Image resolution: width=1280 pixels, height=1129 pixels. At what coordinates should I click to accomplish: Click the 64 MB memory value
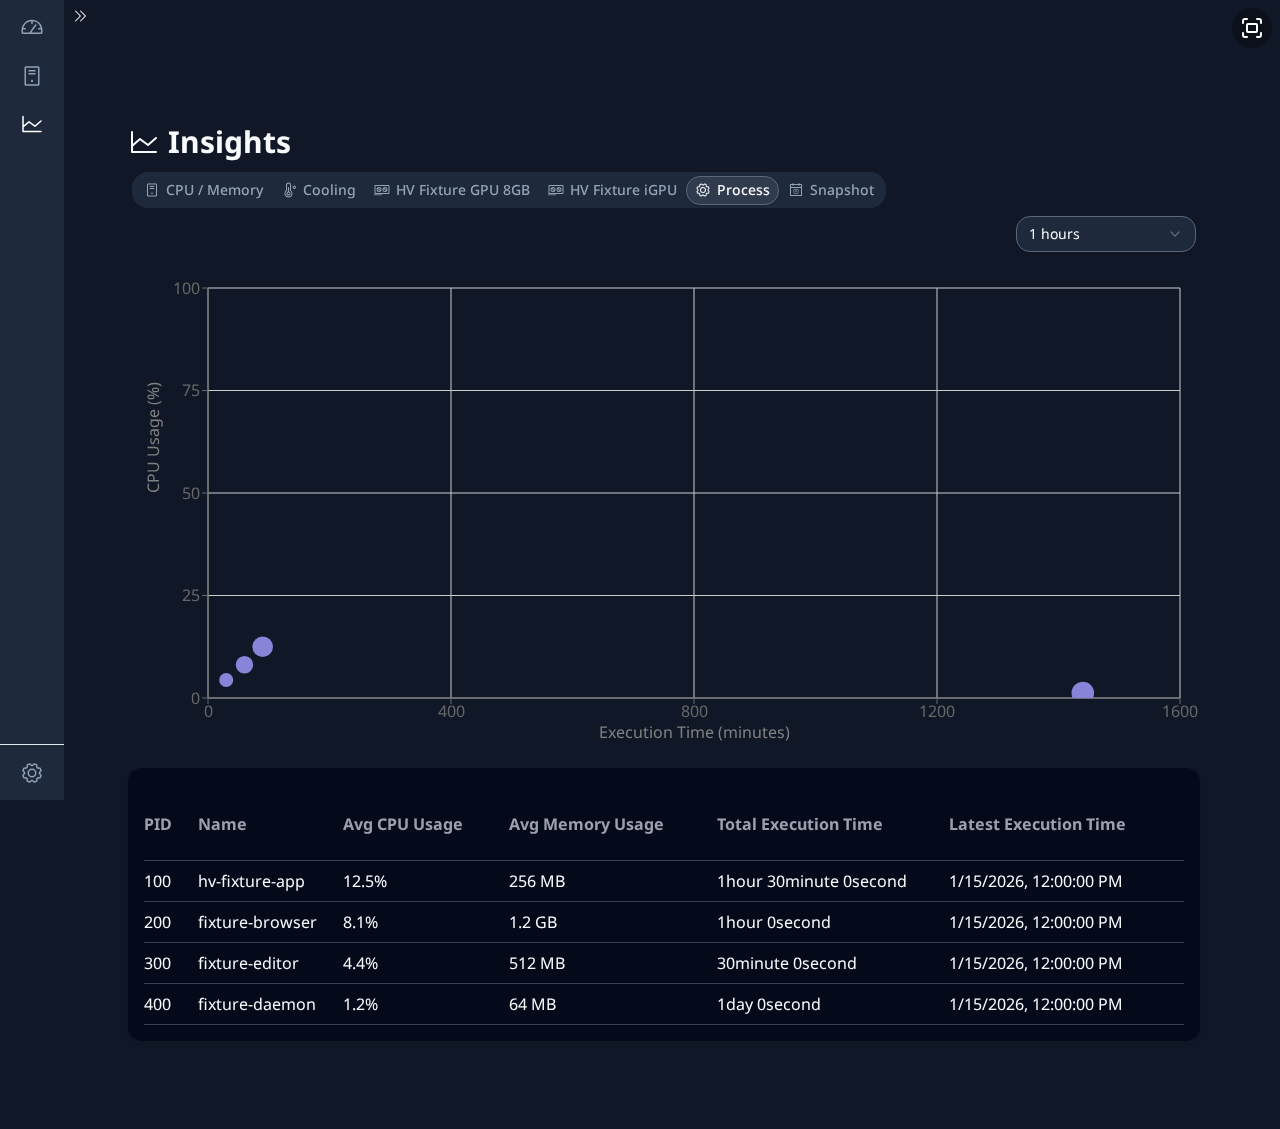[533, 1005]
